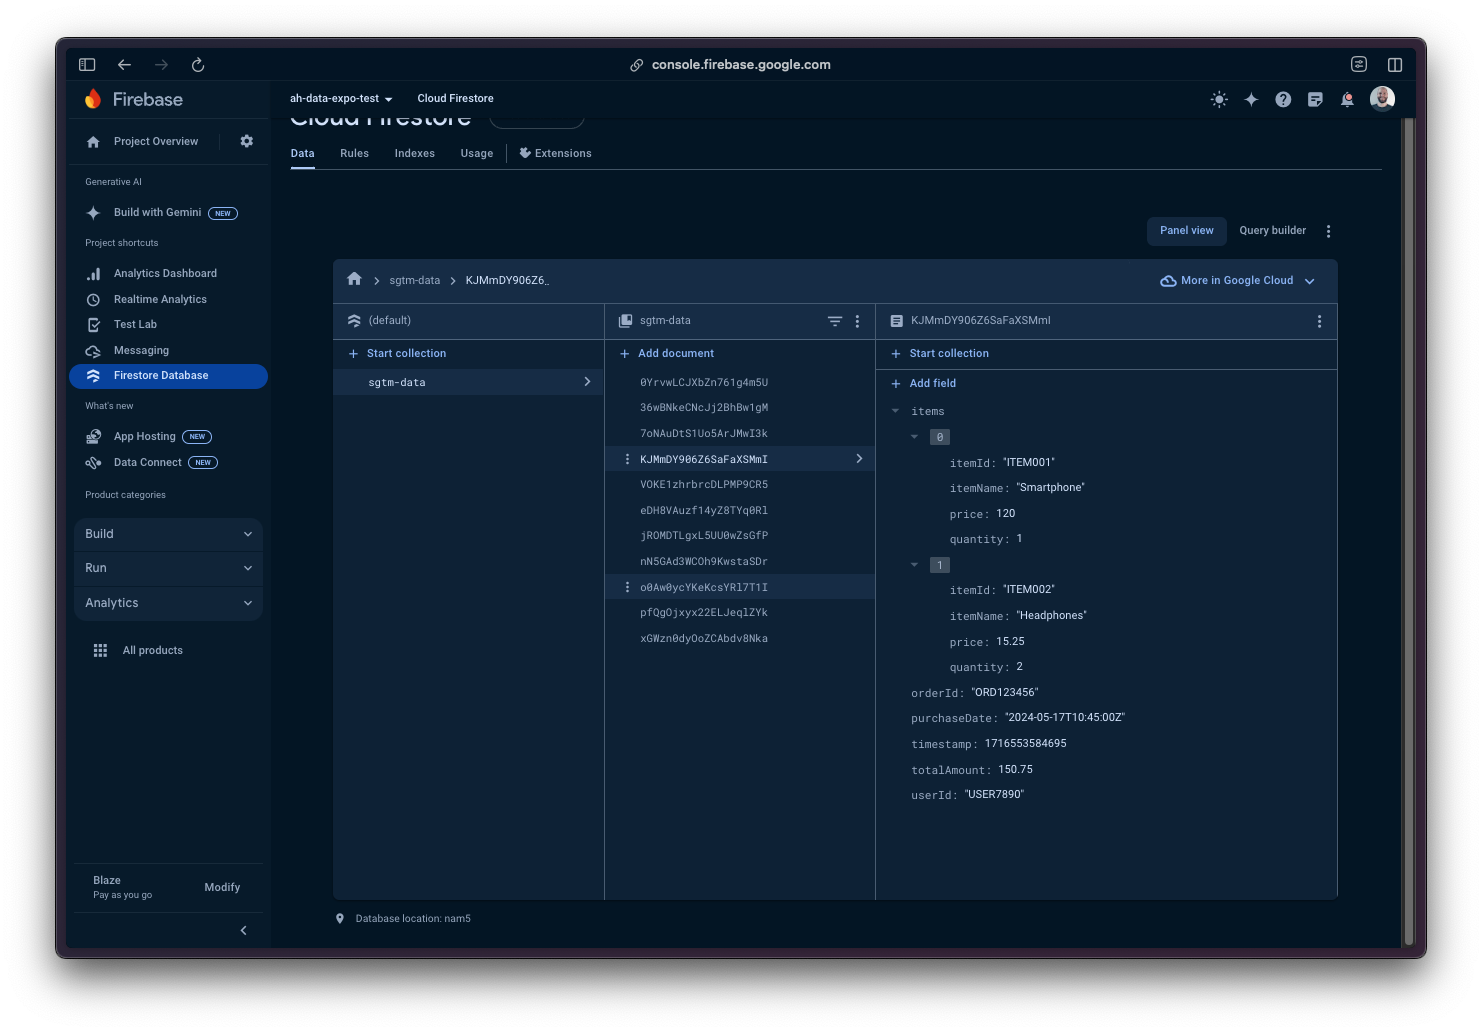Screen dimensions: 1482x1032
Task: Expand the Build product category
Action: (168, 534)
